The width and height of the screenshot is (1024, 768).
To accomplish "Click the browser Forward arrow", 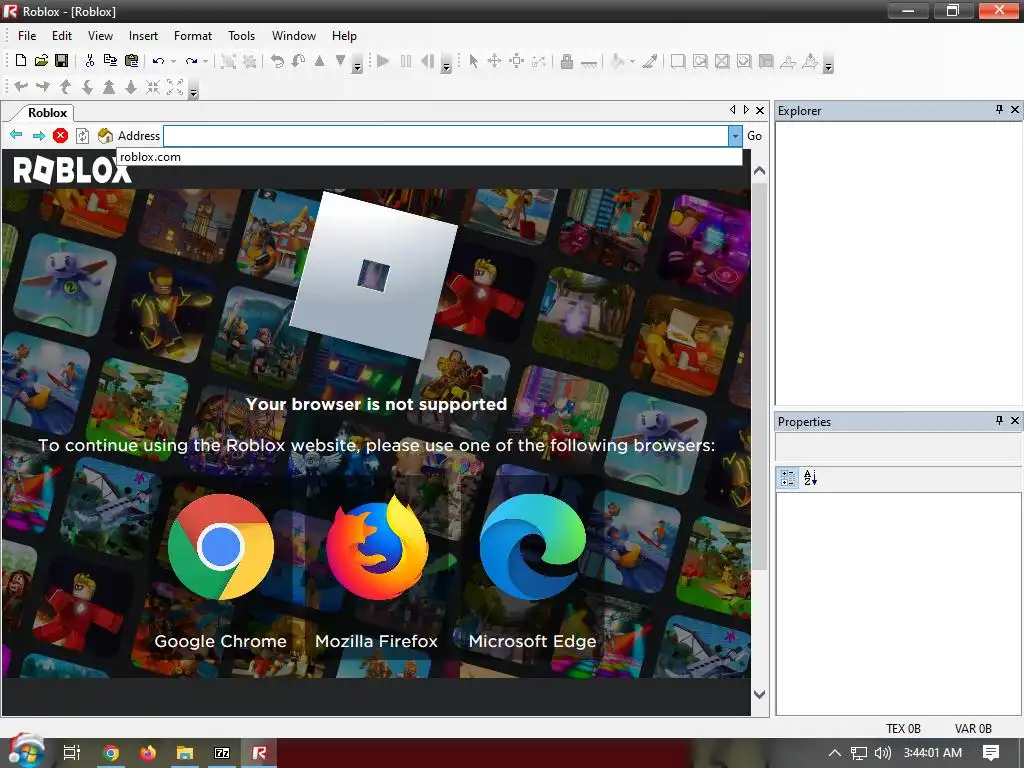I will click(39, 135).
